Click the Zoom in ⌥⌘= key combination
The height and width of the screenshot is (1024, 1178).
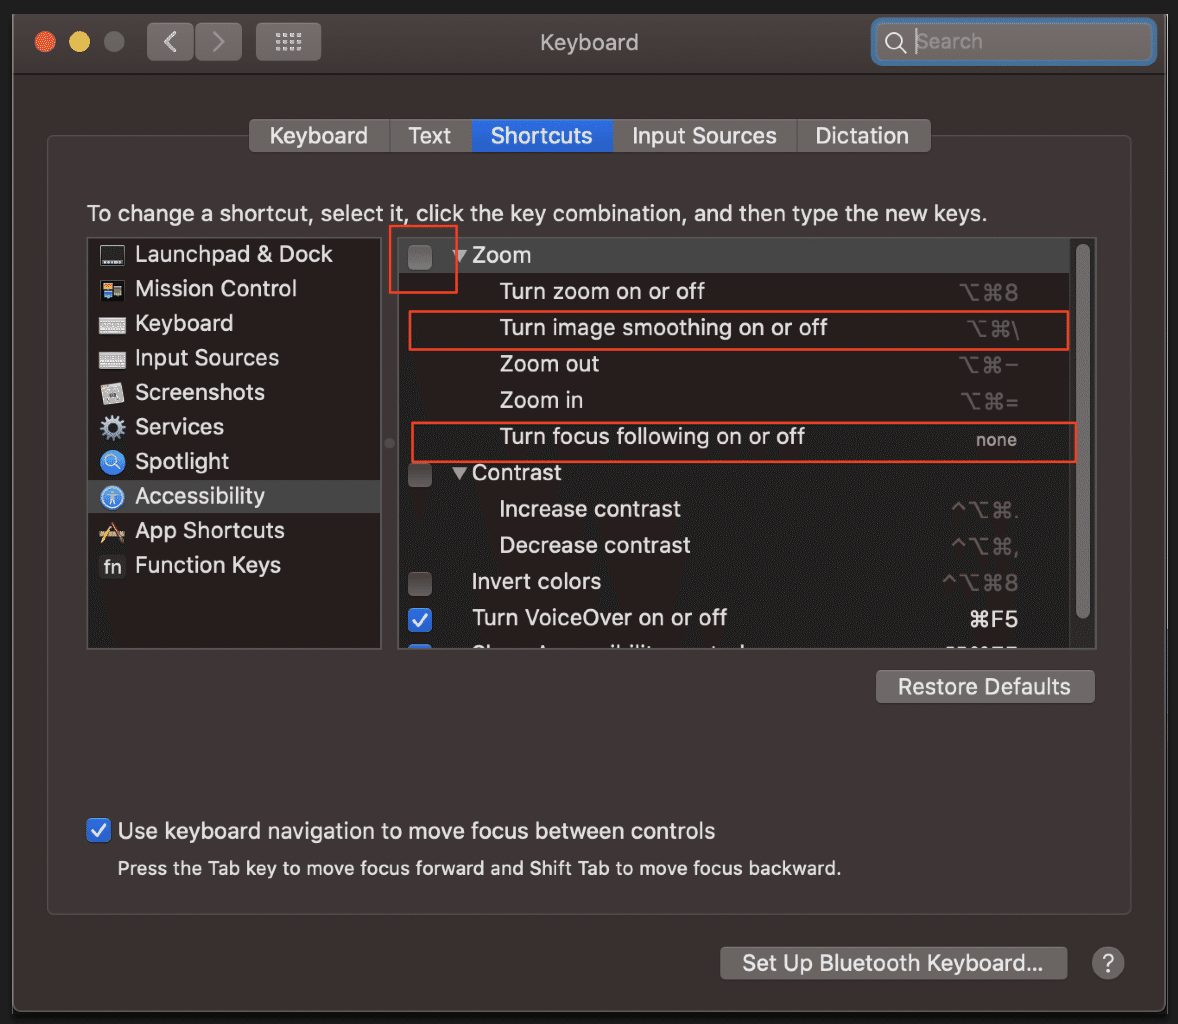[989, 401]
